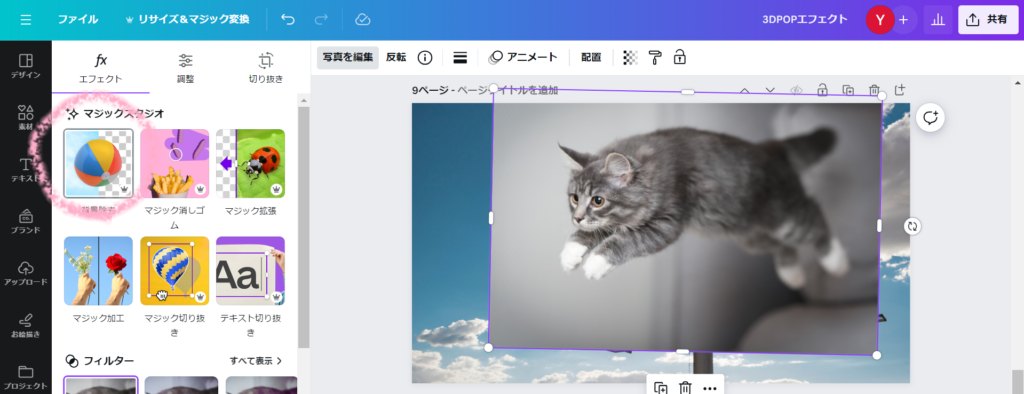Open the hamburger main menu
Image resolution: width=1024 pixels, height=394 pixels.
25,20
